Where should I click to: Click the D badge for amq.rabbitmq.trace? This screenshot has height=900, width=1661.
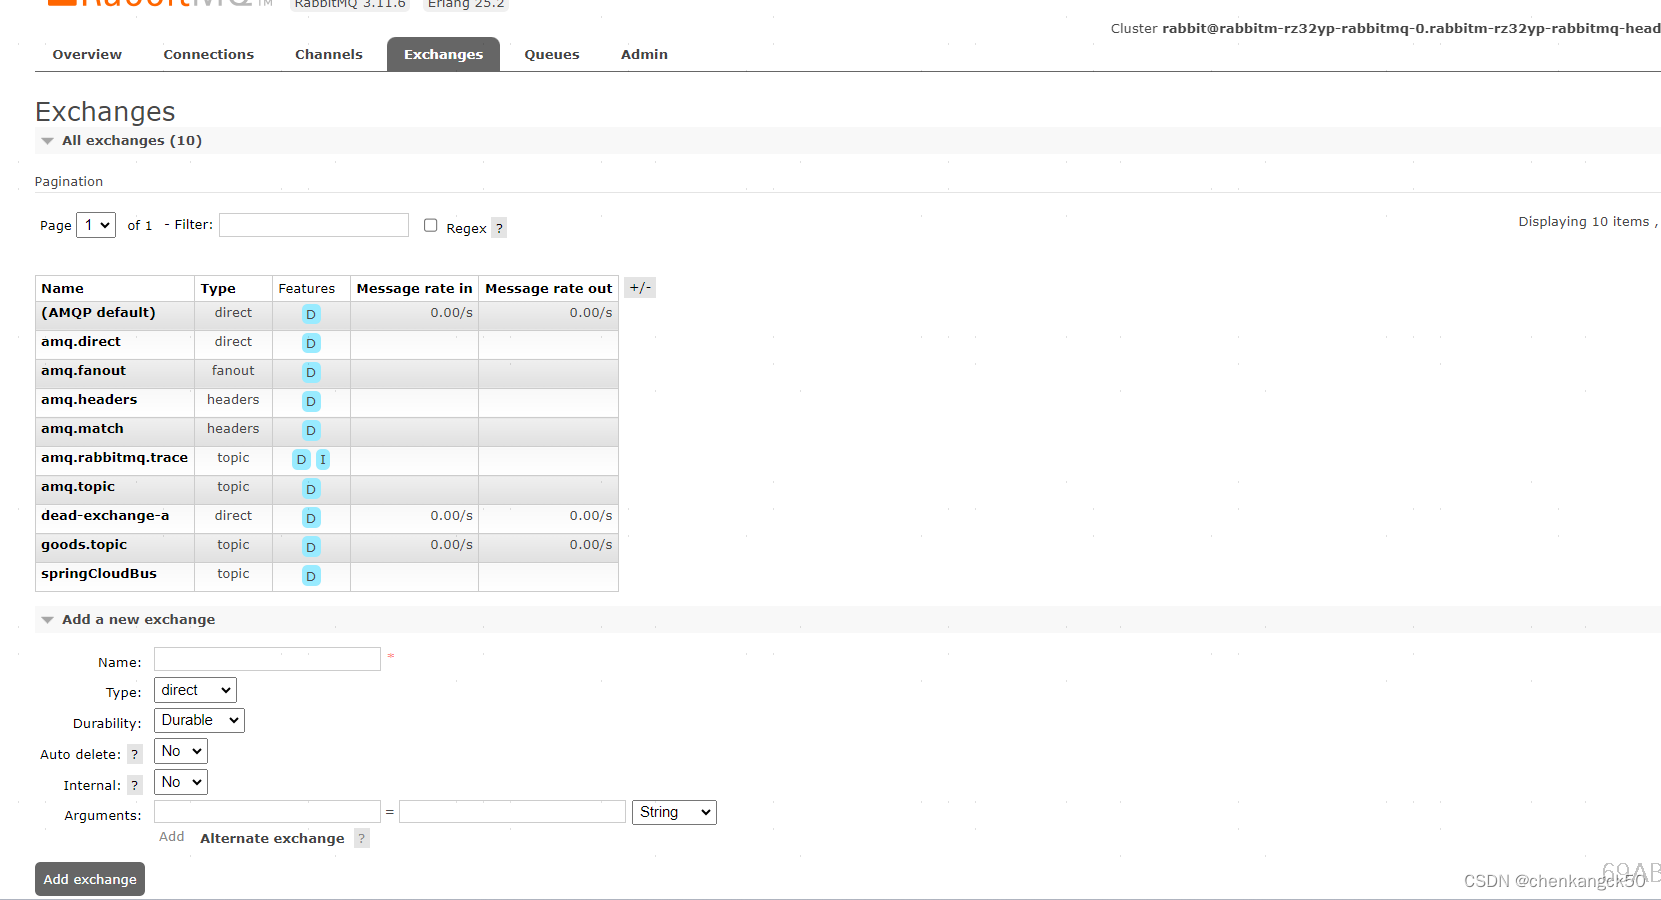click(301, 459)
